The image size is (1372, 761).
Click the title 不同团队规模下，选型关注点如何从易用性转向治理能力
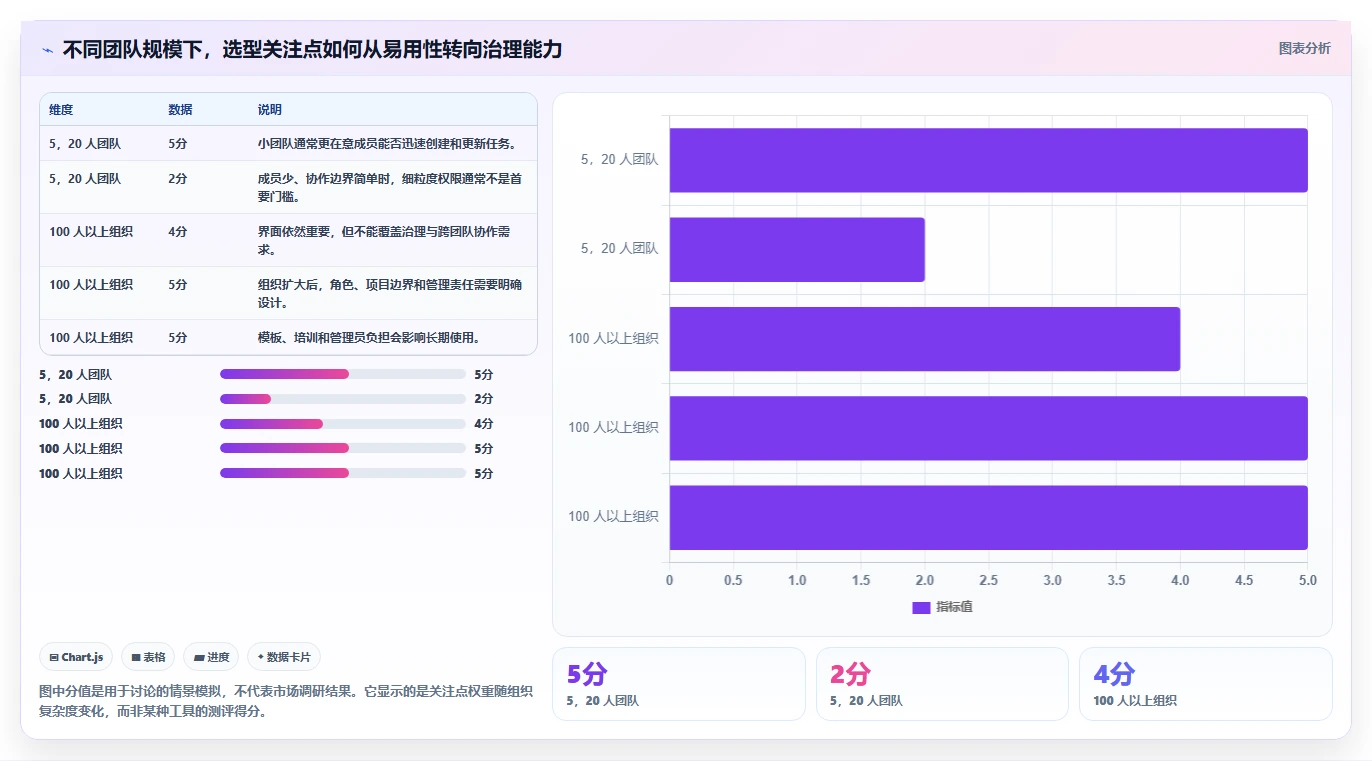(312, 49)
